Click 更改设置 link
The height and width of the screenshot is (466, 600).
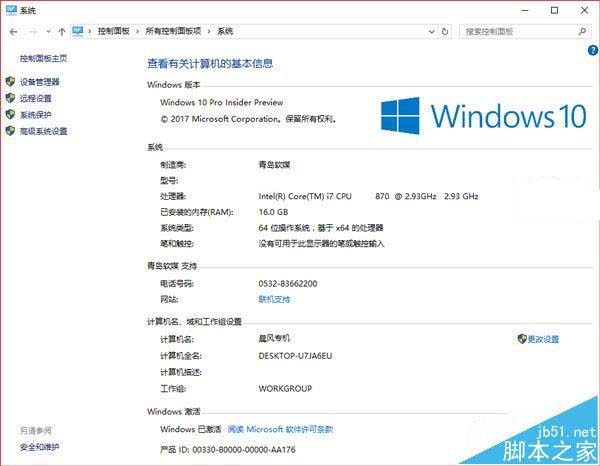click(x=543, y=339)
